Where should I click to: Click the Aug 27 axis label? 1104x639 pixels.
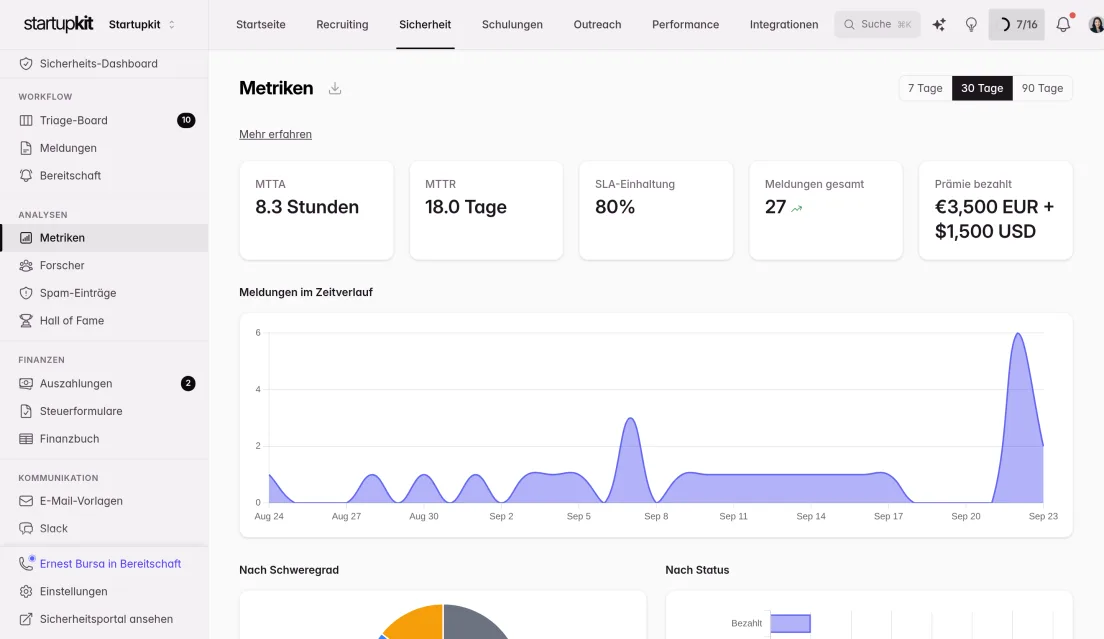346,517
